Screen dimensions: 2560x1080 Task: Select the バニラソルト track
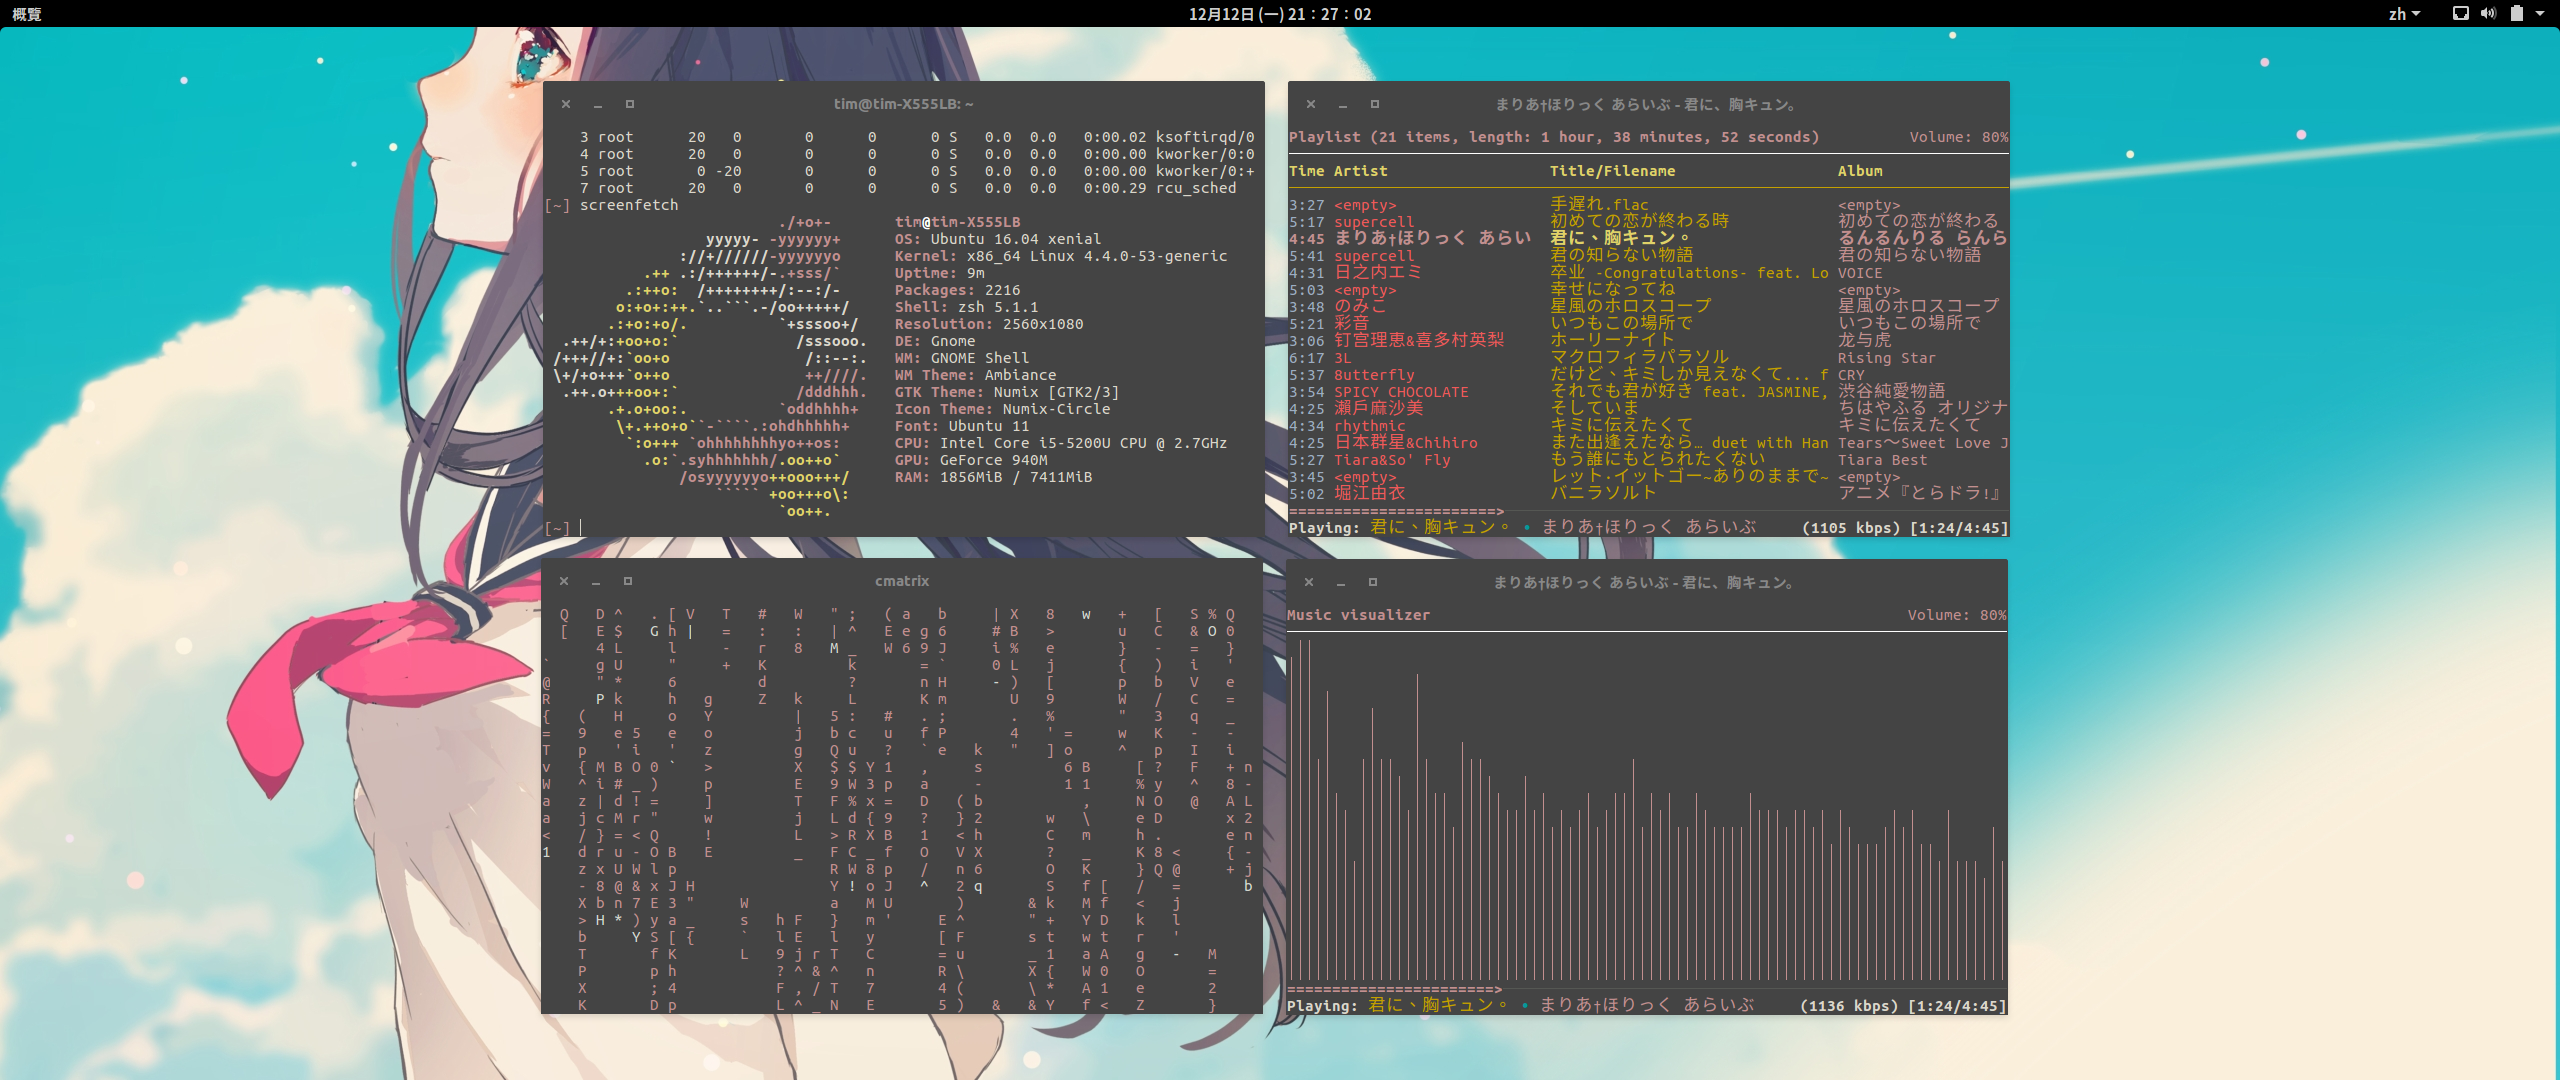point(1648,494)
